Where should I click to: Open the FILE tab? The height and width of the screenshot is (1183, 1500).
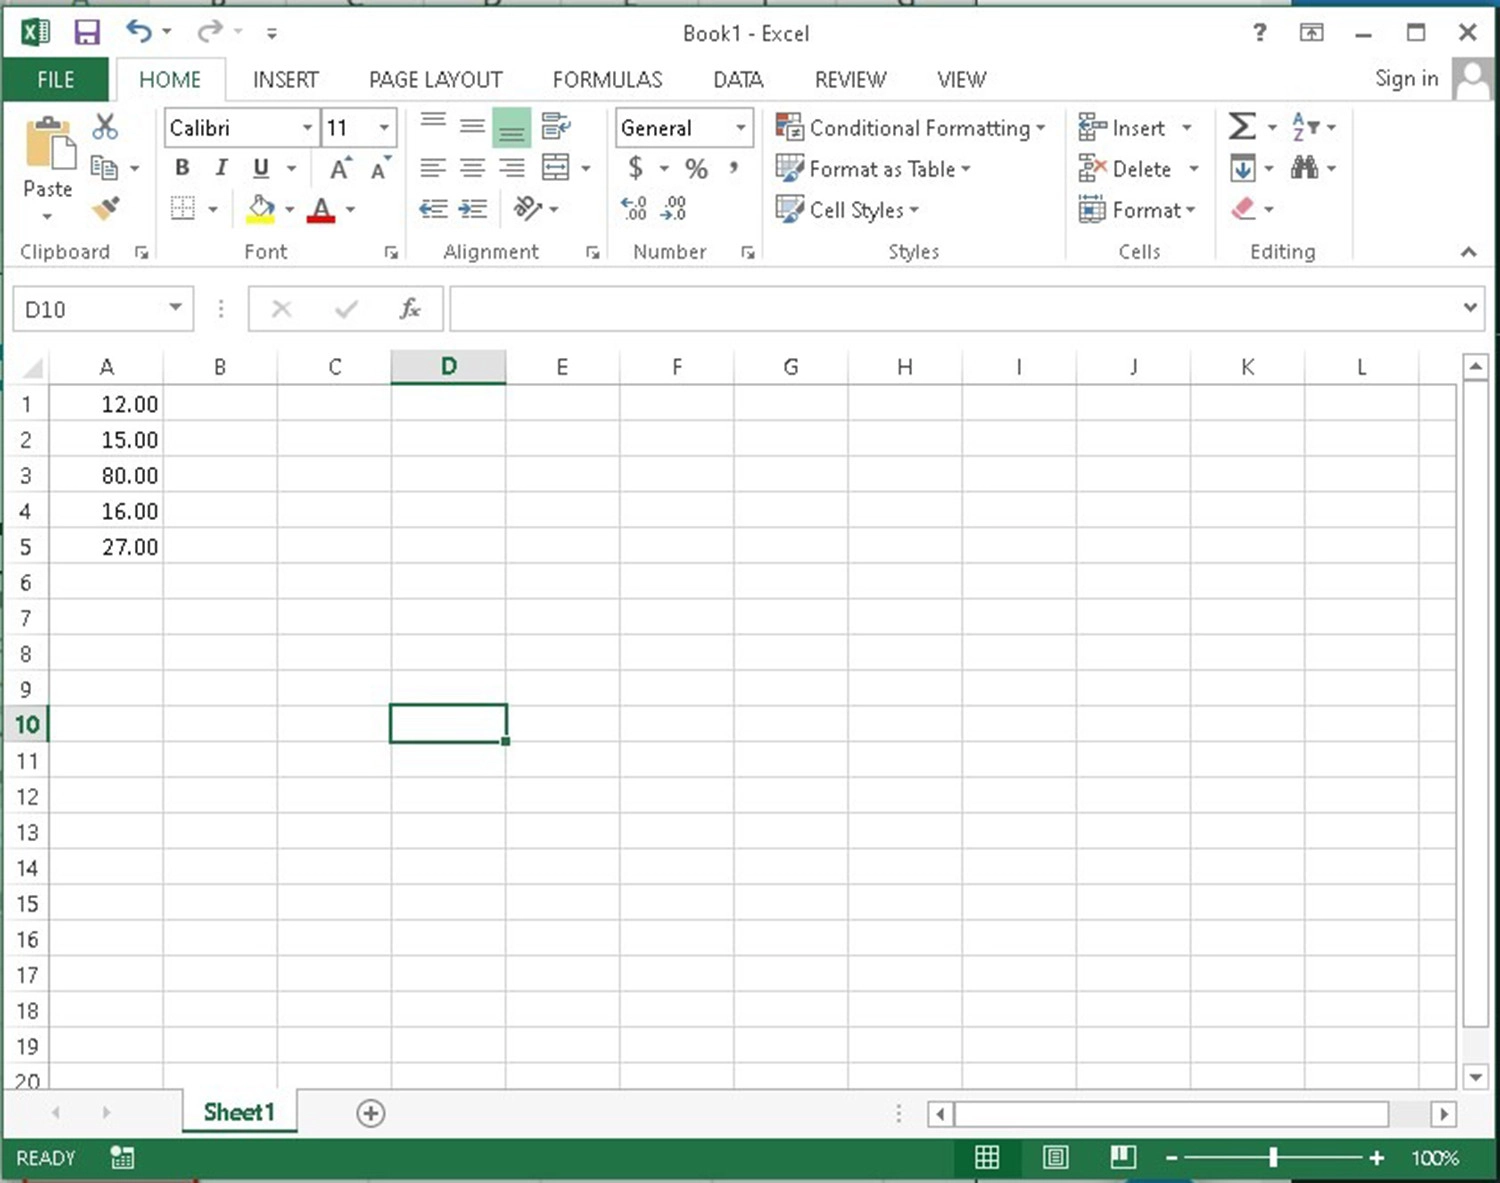[x=56, y=80]
